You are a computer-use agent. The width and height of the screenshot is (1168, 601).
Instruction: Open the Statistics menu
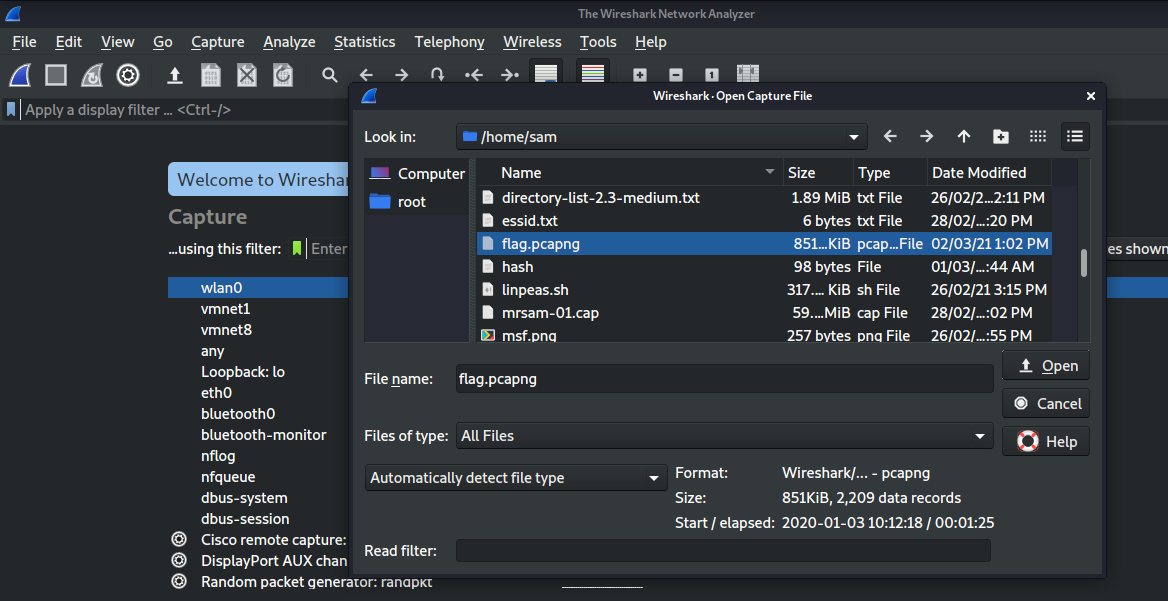(364, 42)
